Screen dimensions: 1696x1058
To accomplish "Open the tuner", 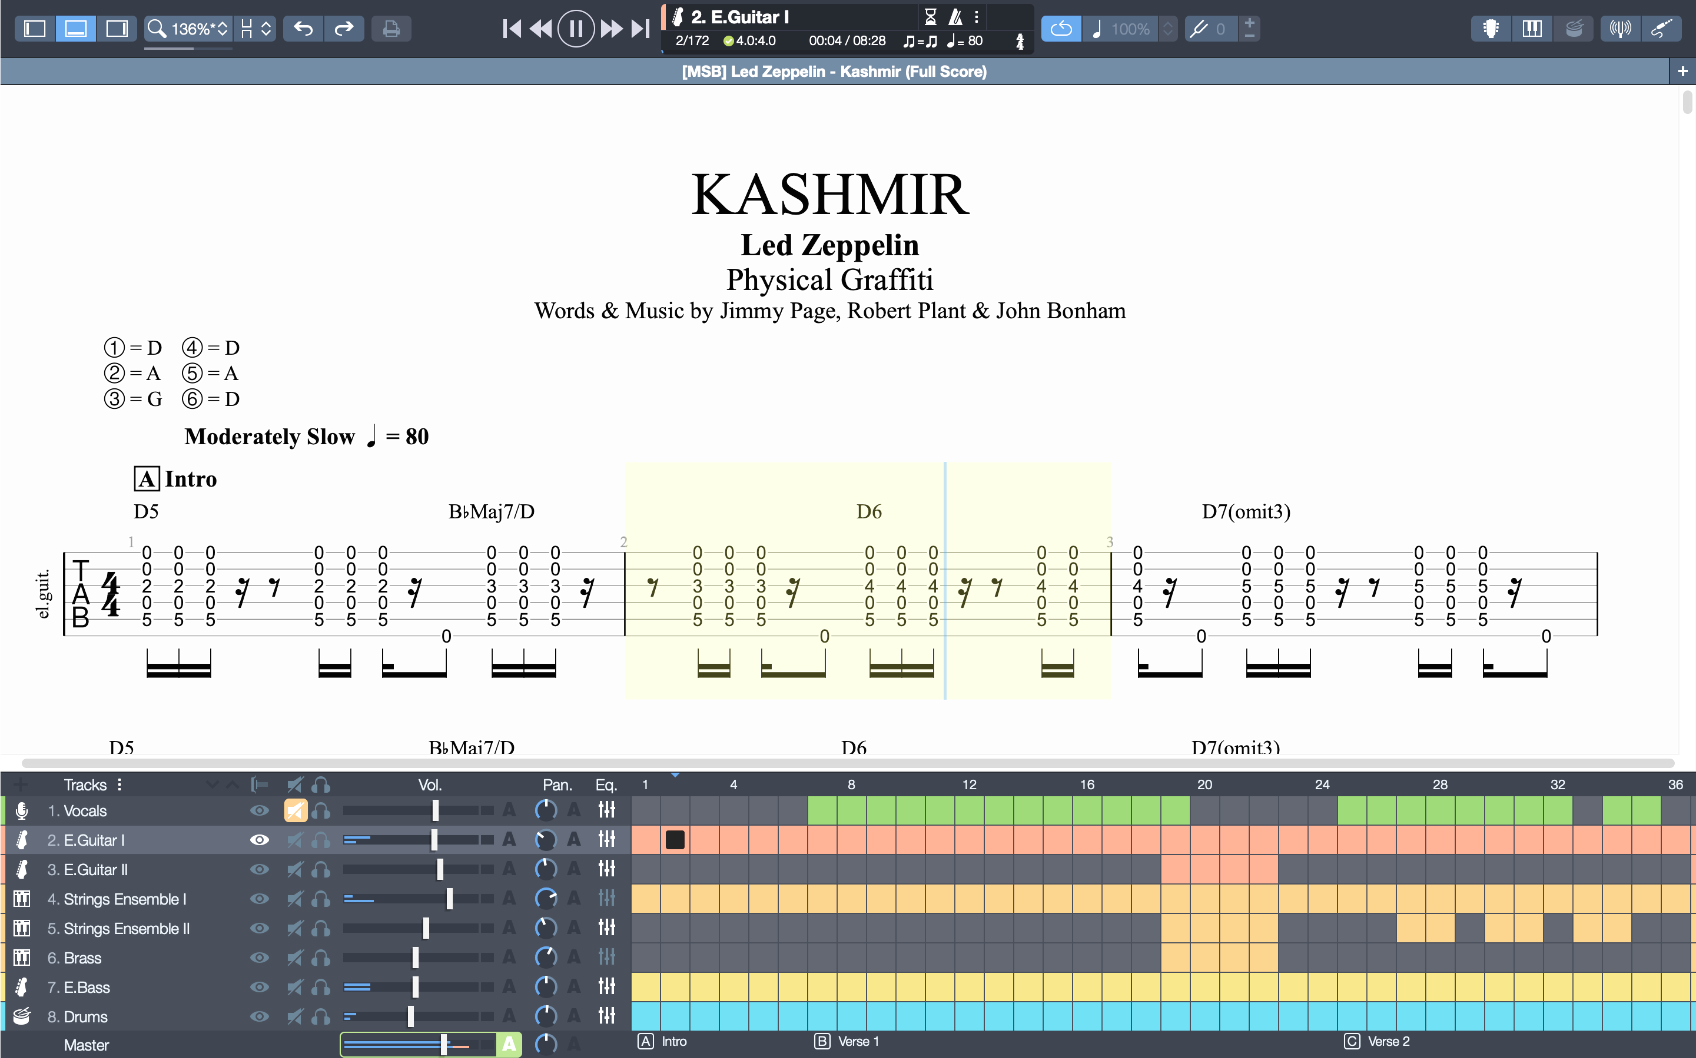I will coord(1620,29).
